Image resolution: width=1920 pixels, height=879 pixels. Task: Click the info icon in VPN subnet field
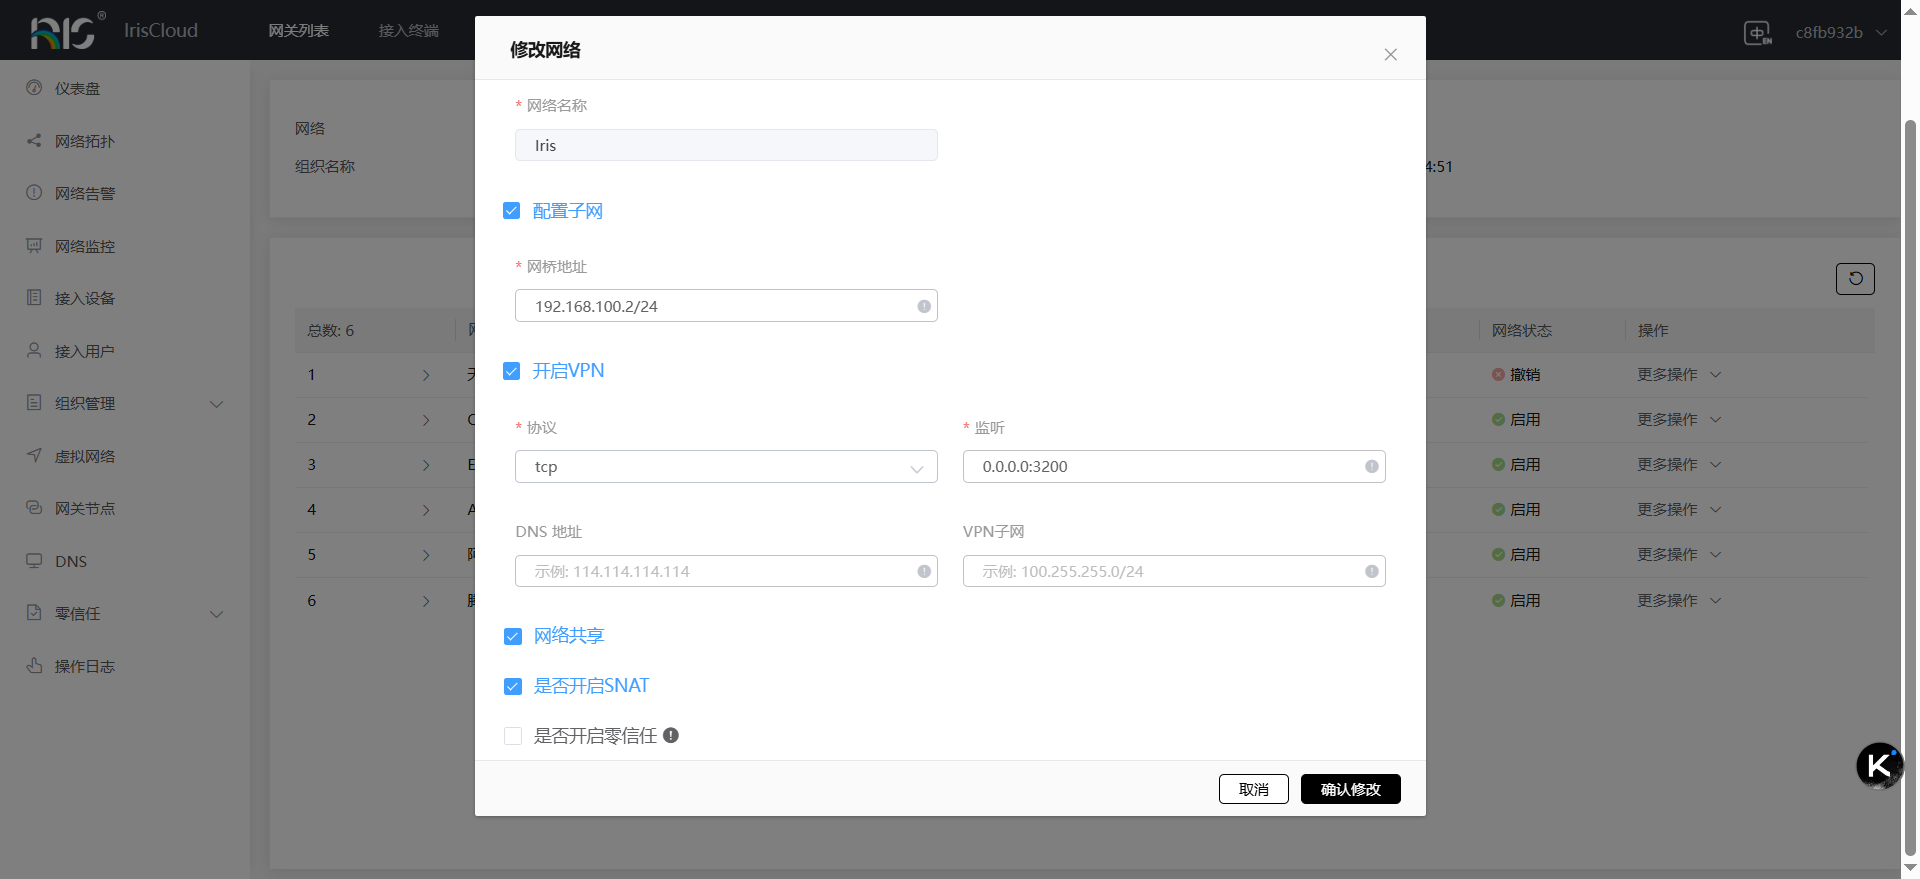point(1372,572)
